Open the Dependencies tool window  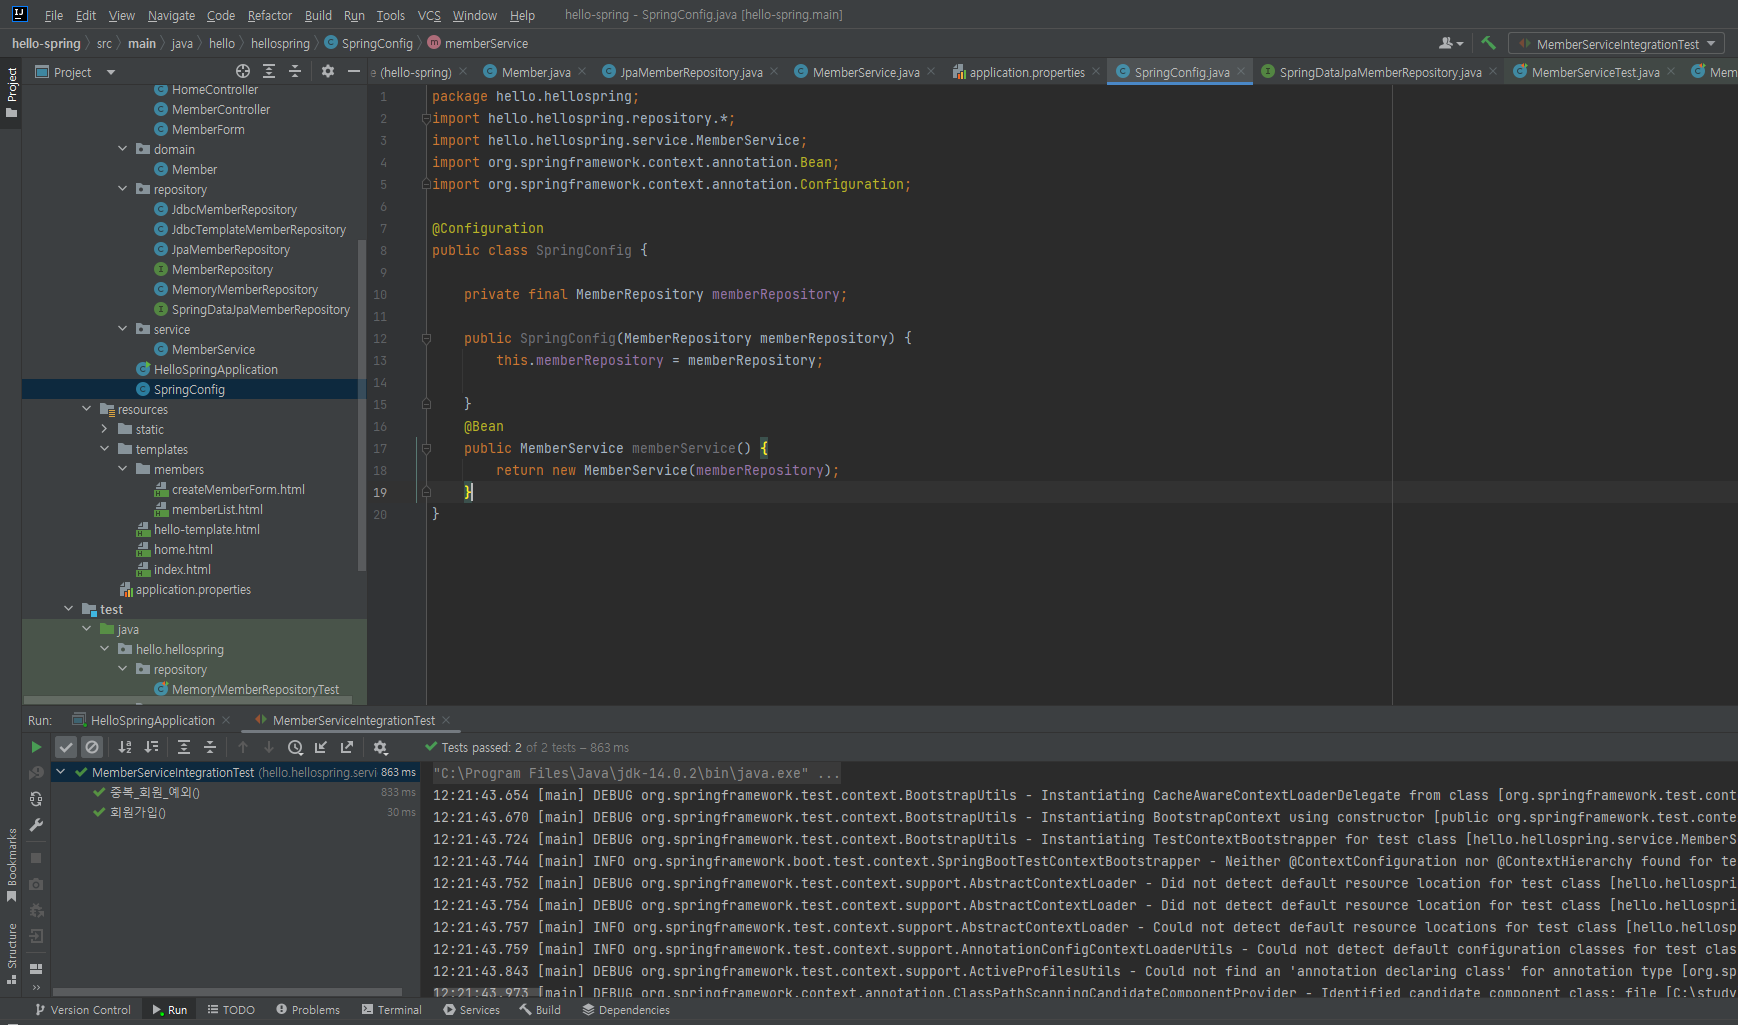click(x=626, y=1010)
